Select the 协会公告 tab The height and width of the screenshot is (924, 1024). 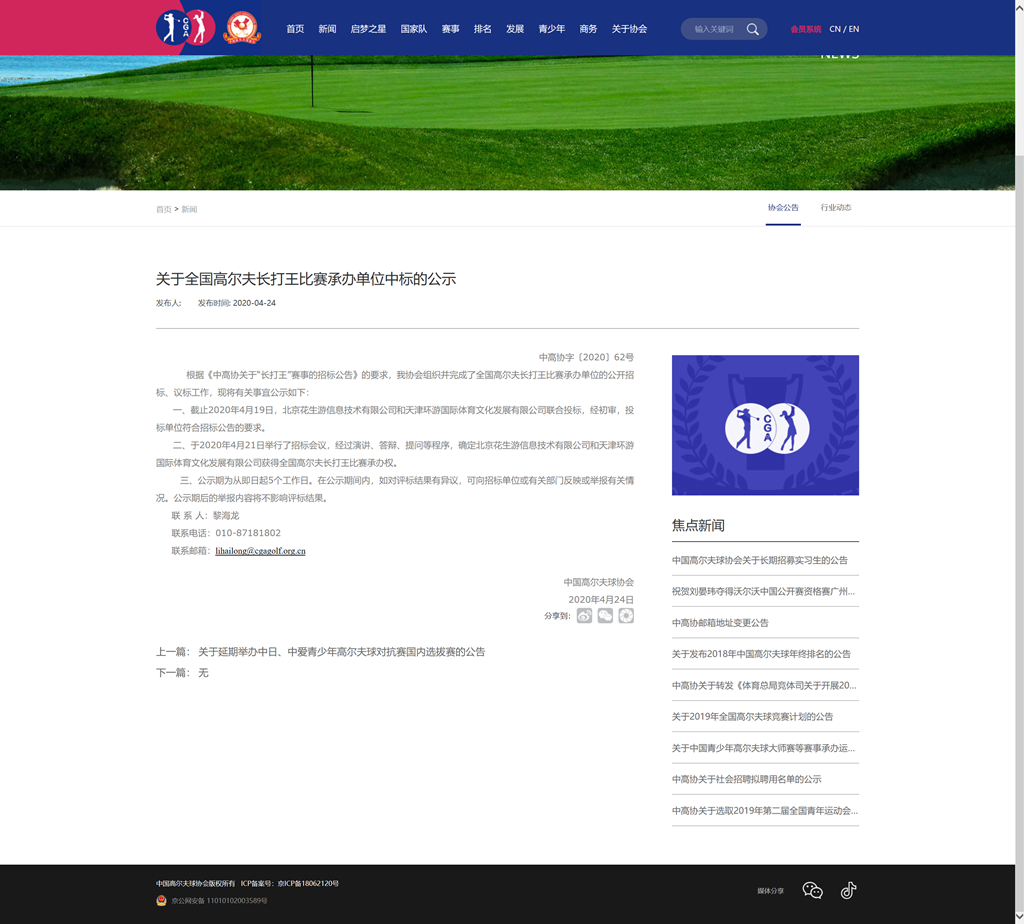coord(783,208)
